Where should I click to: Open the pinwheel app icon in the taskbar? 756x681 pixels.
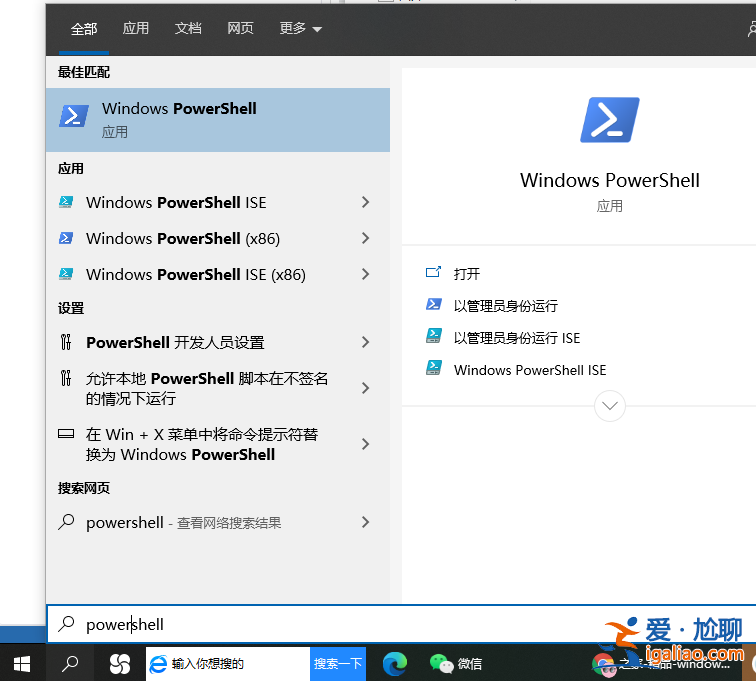point(120,664)
